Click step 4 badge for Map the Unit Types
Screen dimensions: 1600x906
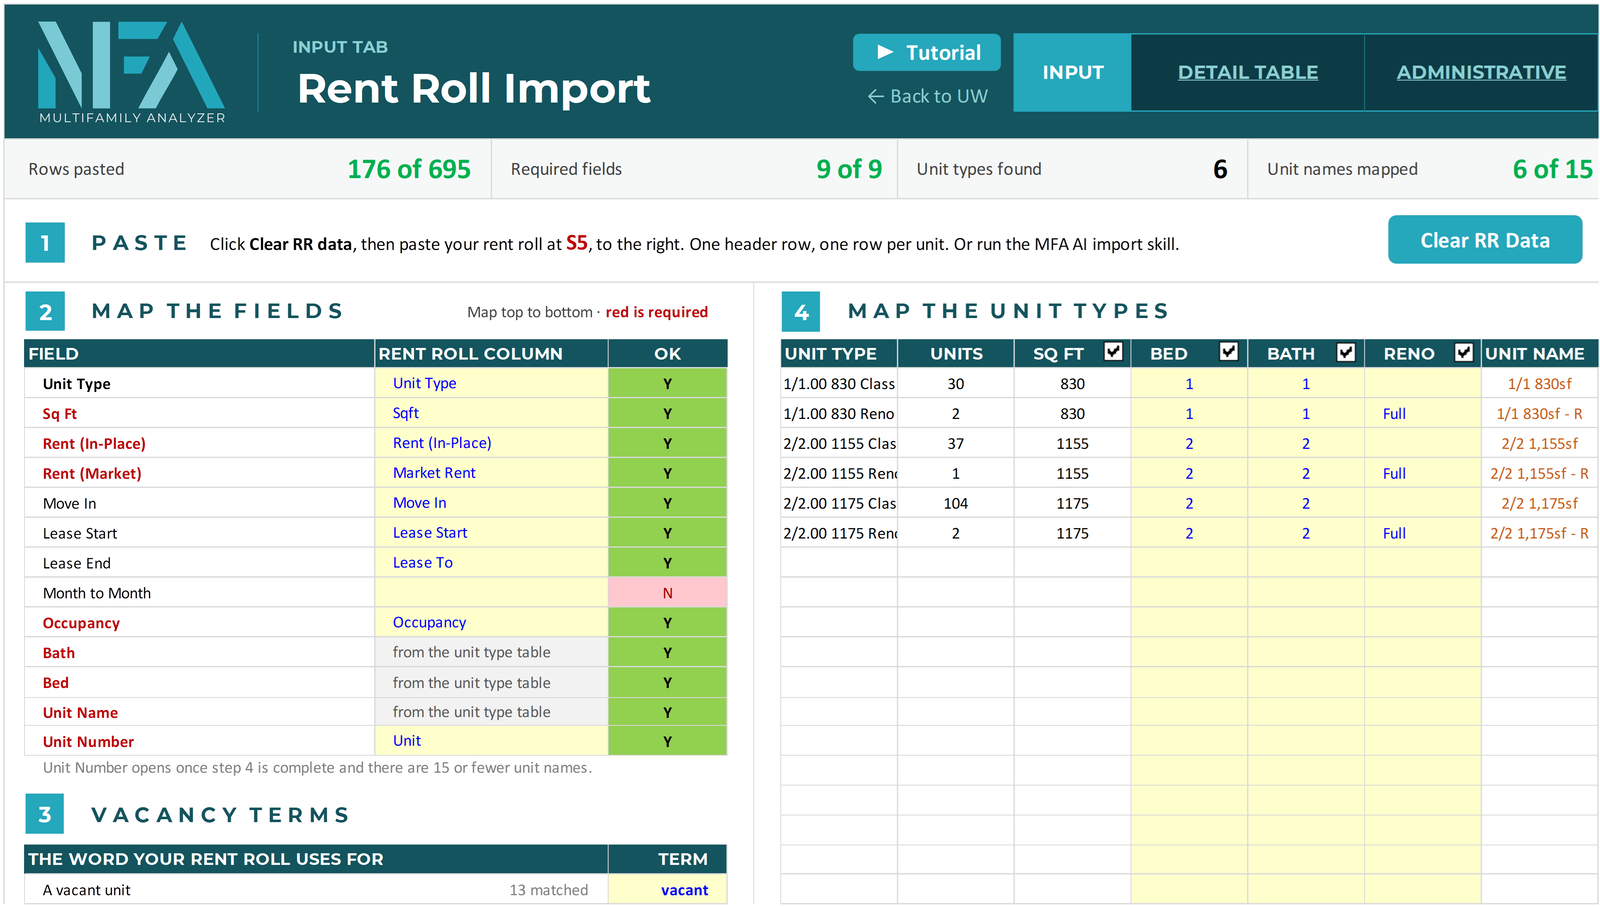click(801, 311)
